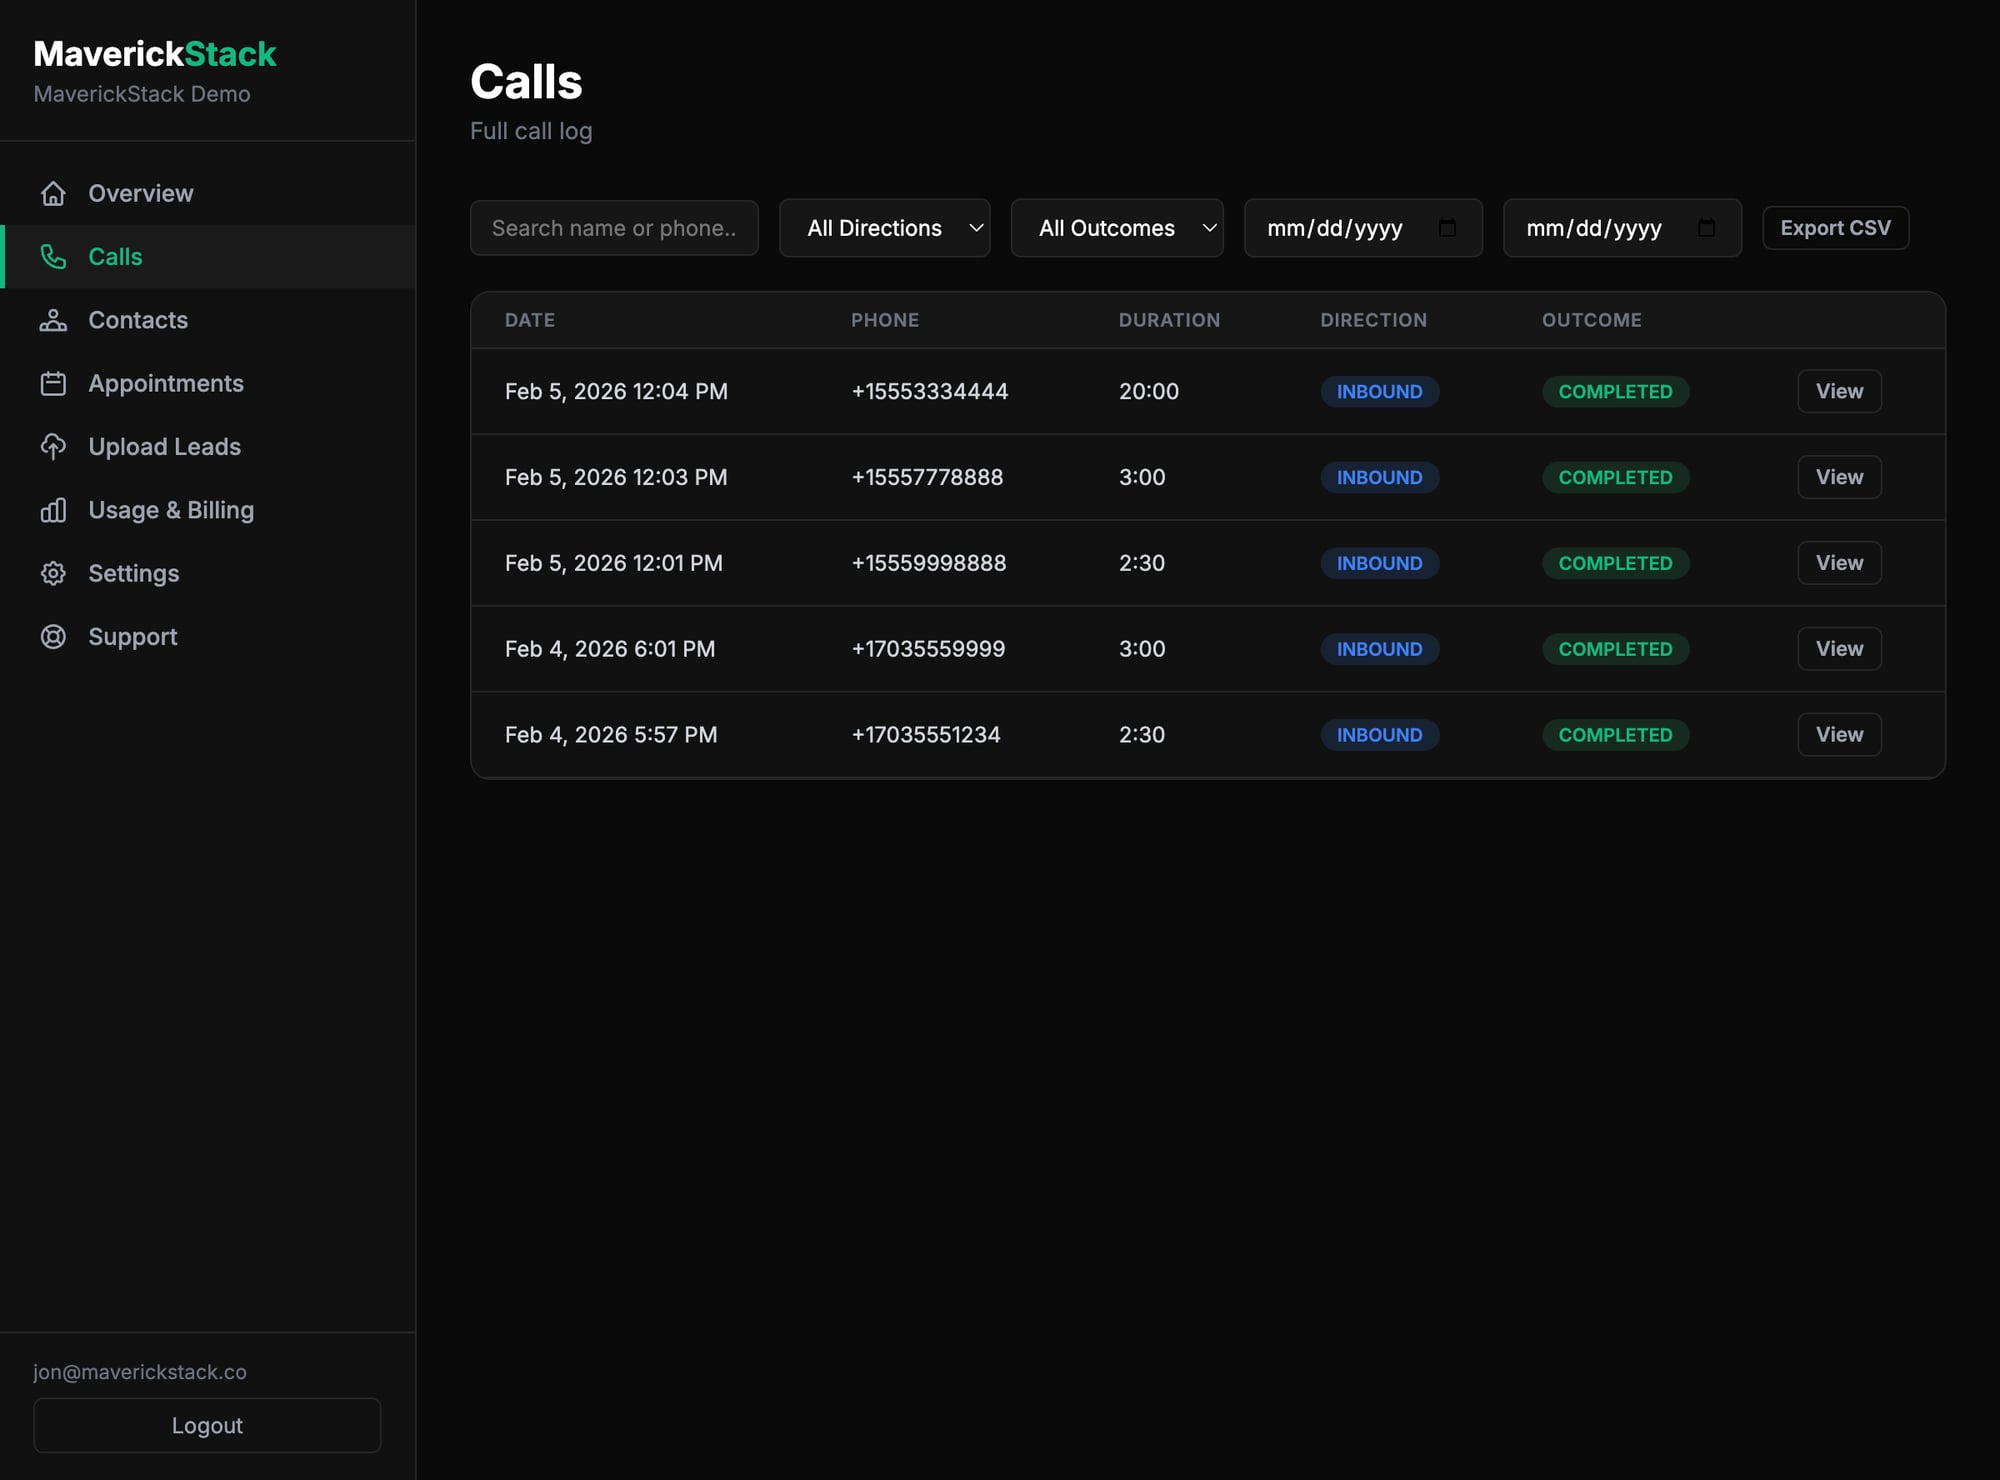The height and width of the screenshot is (1480, 2000).
Task: Click the Usage & Billing chart icon
Action: click(54, 509)
